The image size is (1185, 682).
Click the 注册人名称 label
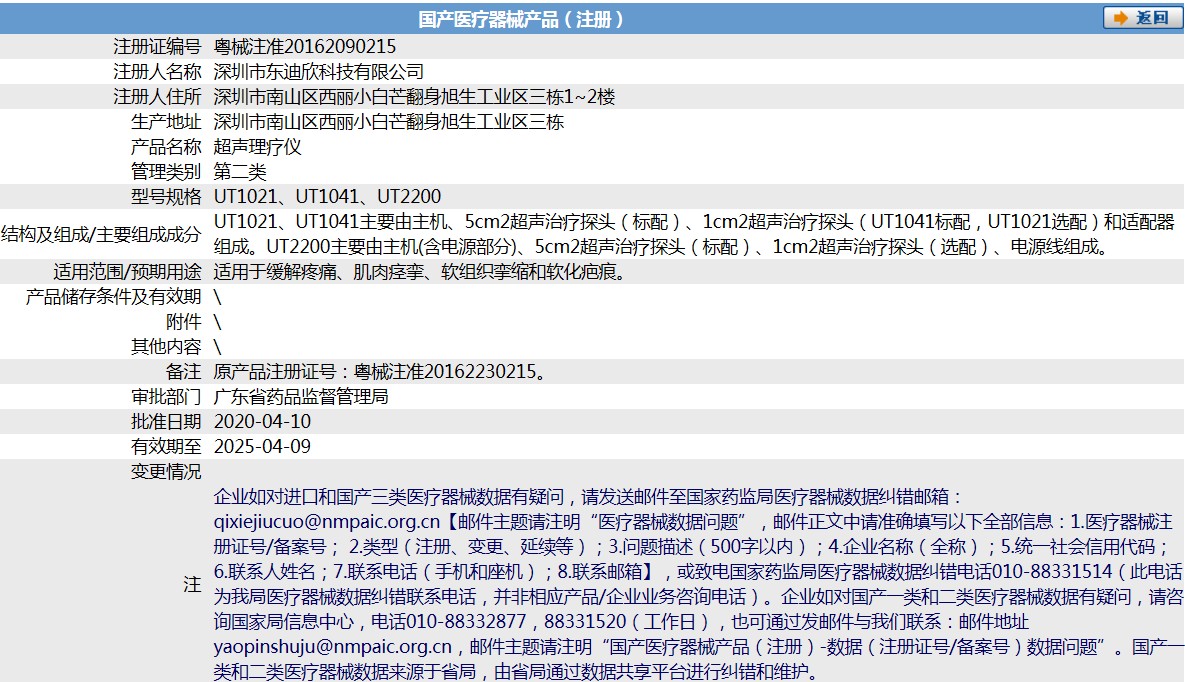[x=157, y=72]
